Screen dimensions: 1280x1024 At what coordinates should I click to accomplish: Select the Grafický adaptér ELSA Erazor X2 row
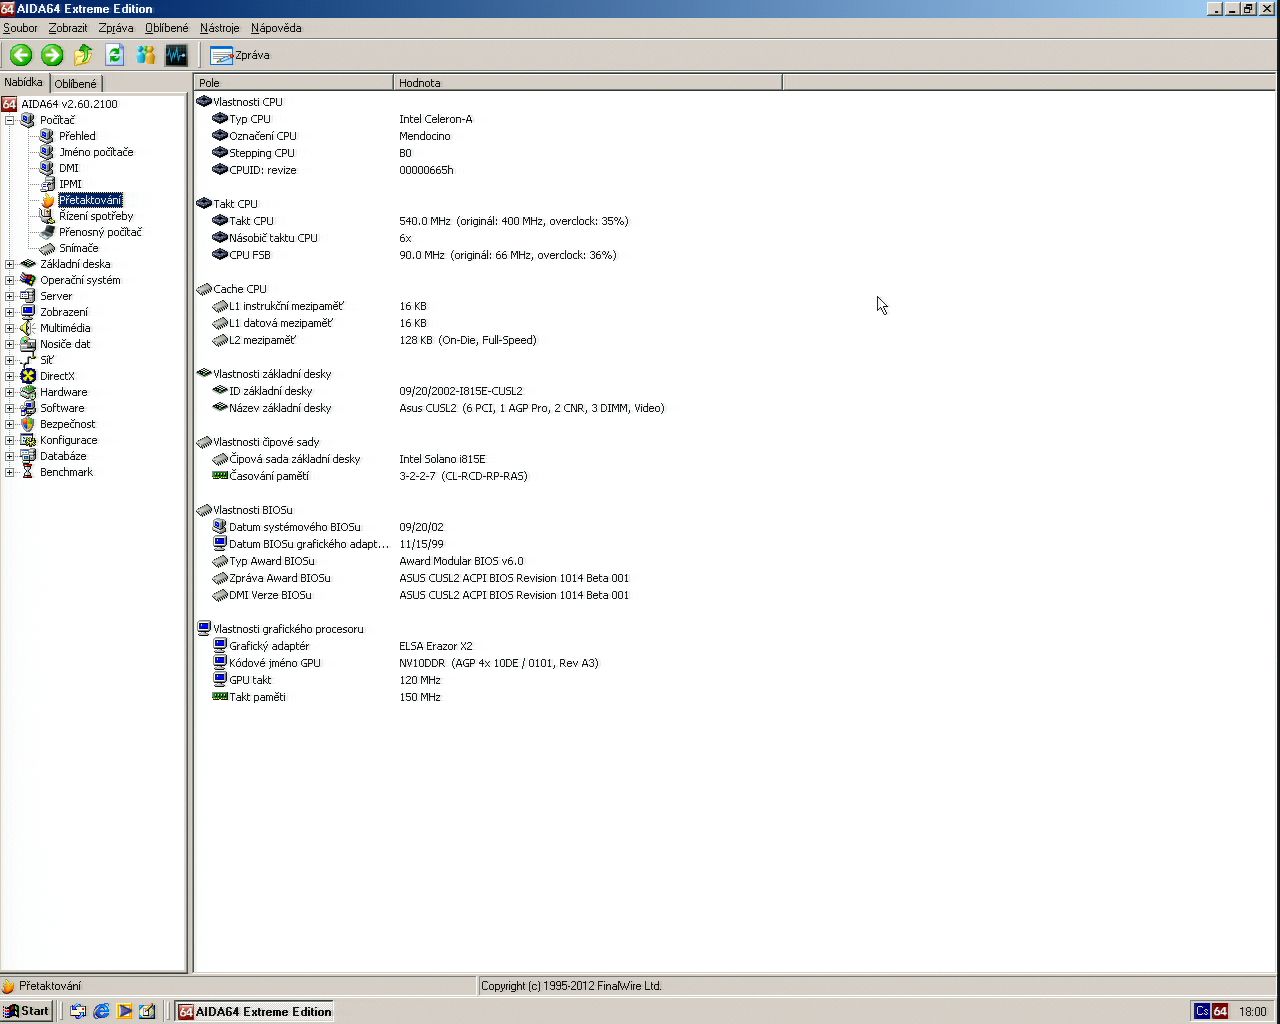click(x=342, y=646)
